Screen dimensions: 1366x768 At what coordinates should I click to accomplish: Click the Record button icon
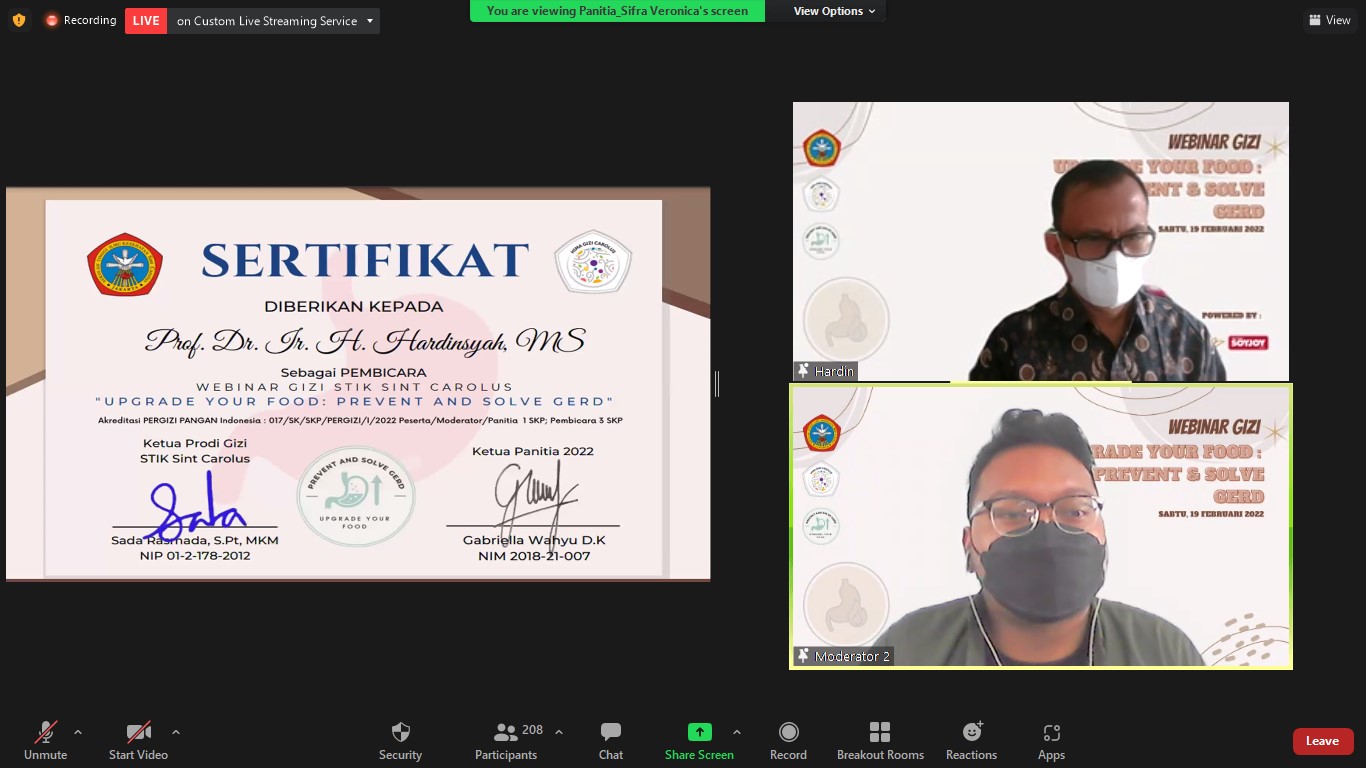pyautogui.click(x=788, y=732)
